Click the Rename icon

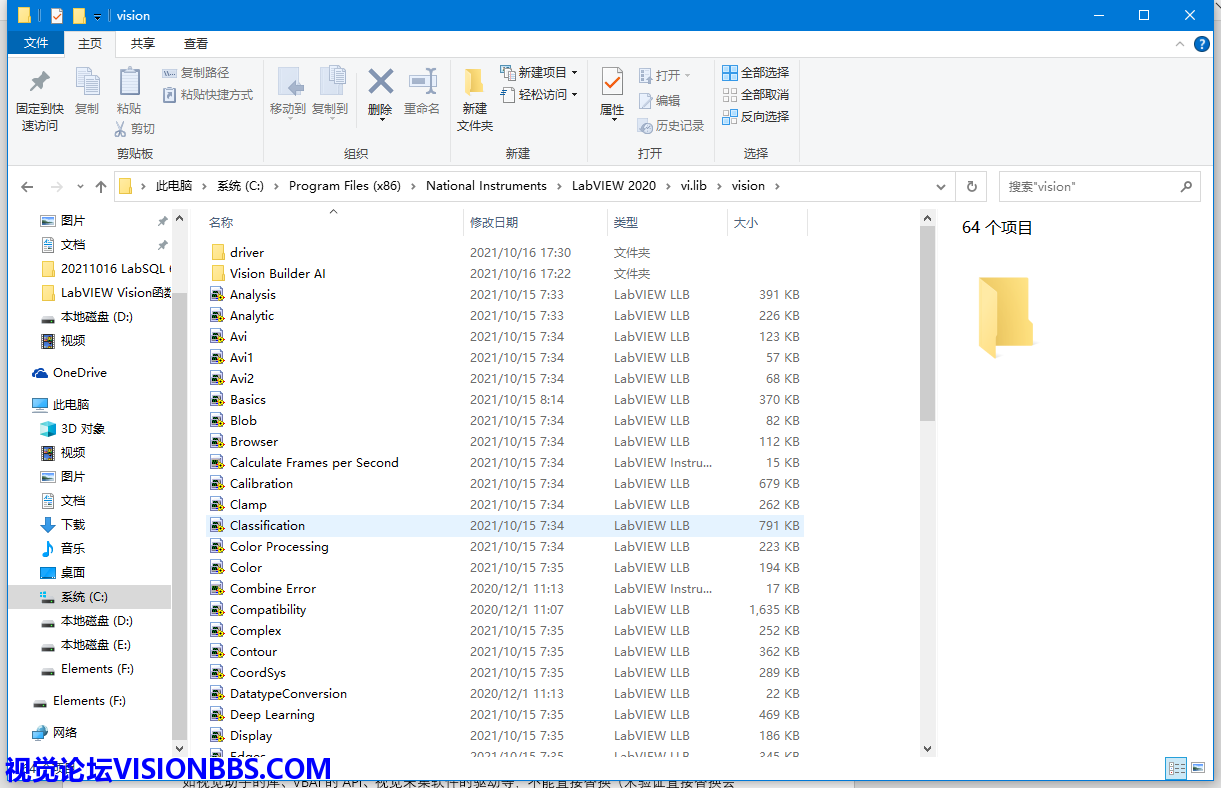coord(422,82)
